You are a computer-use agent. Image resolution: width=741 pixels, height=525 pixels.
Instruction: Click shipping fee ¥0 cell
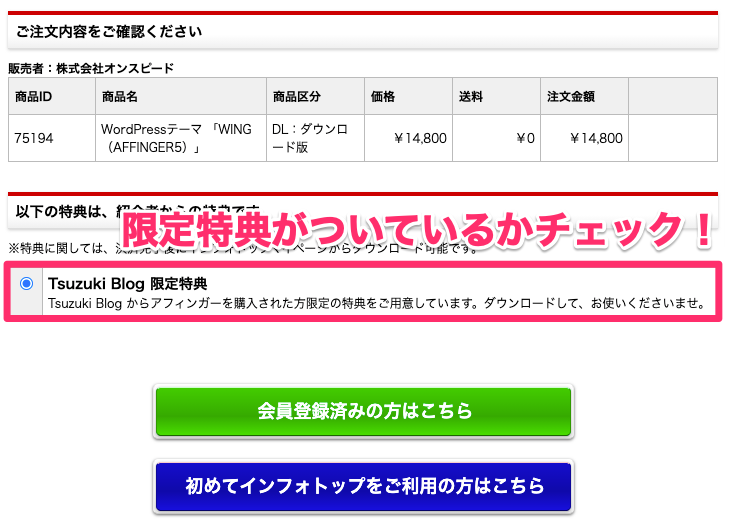(x=496, y=138)
